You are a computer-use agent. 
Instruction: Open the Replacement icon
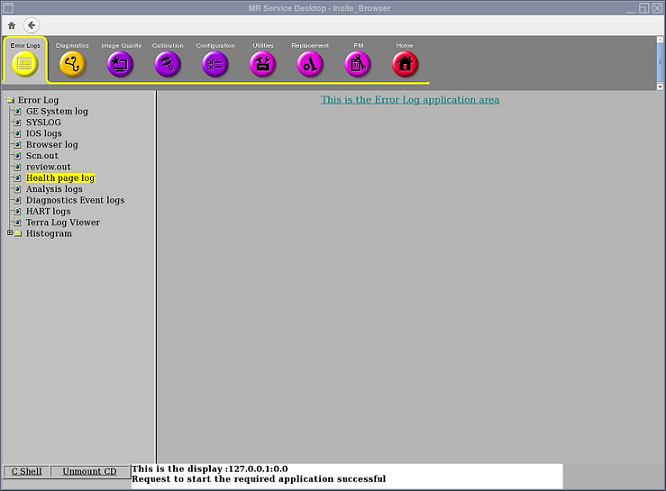tap(310, 64)
